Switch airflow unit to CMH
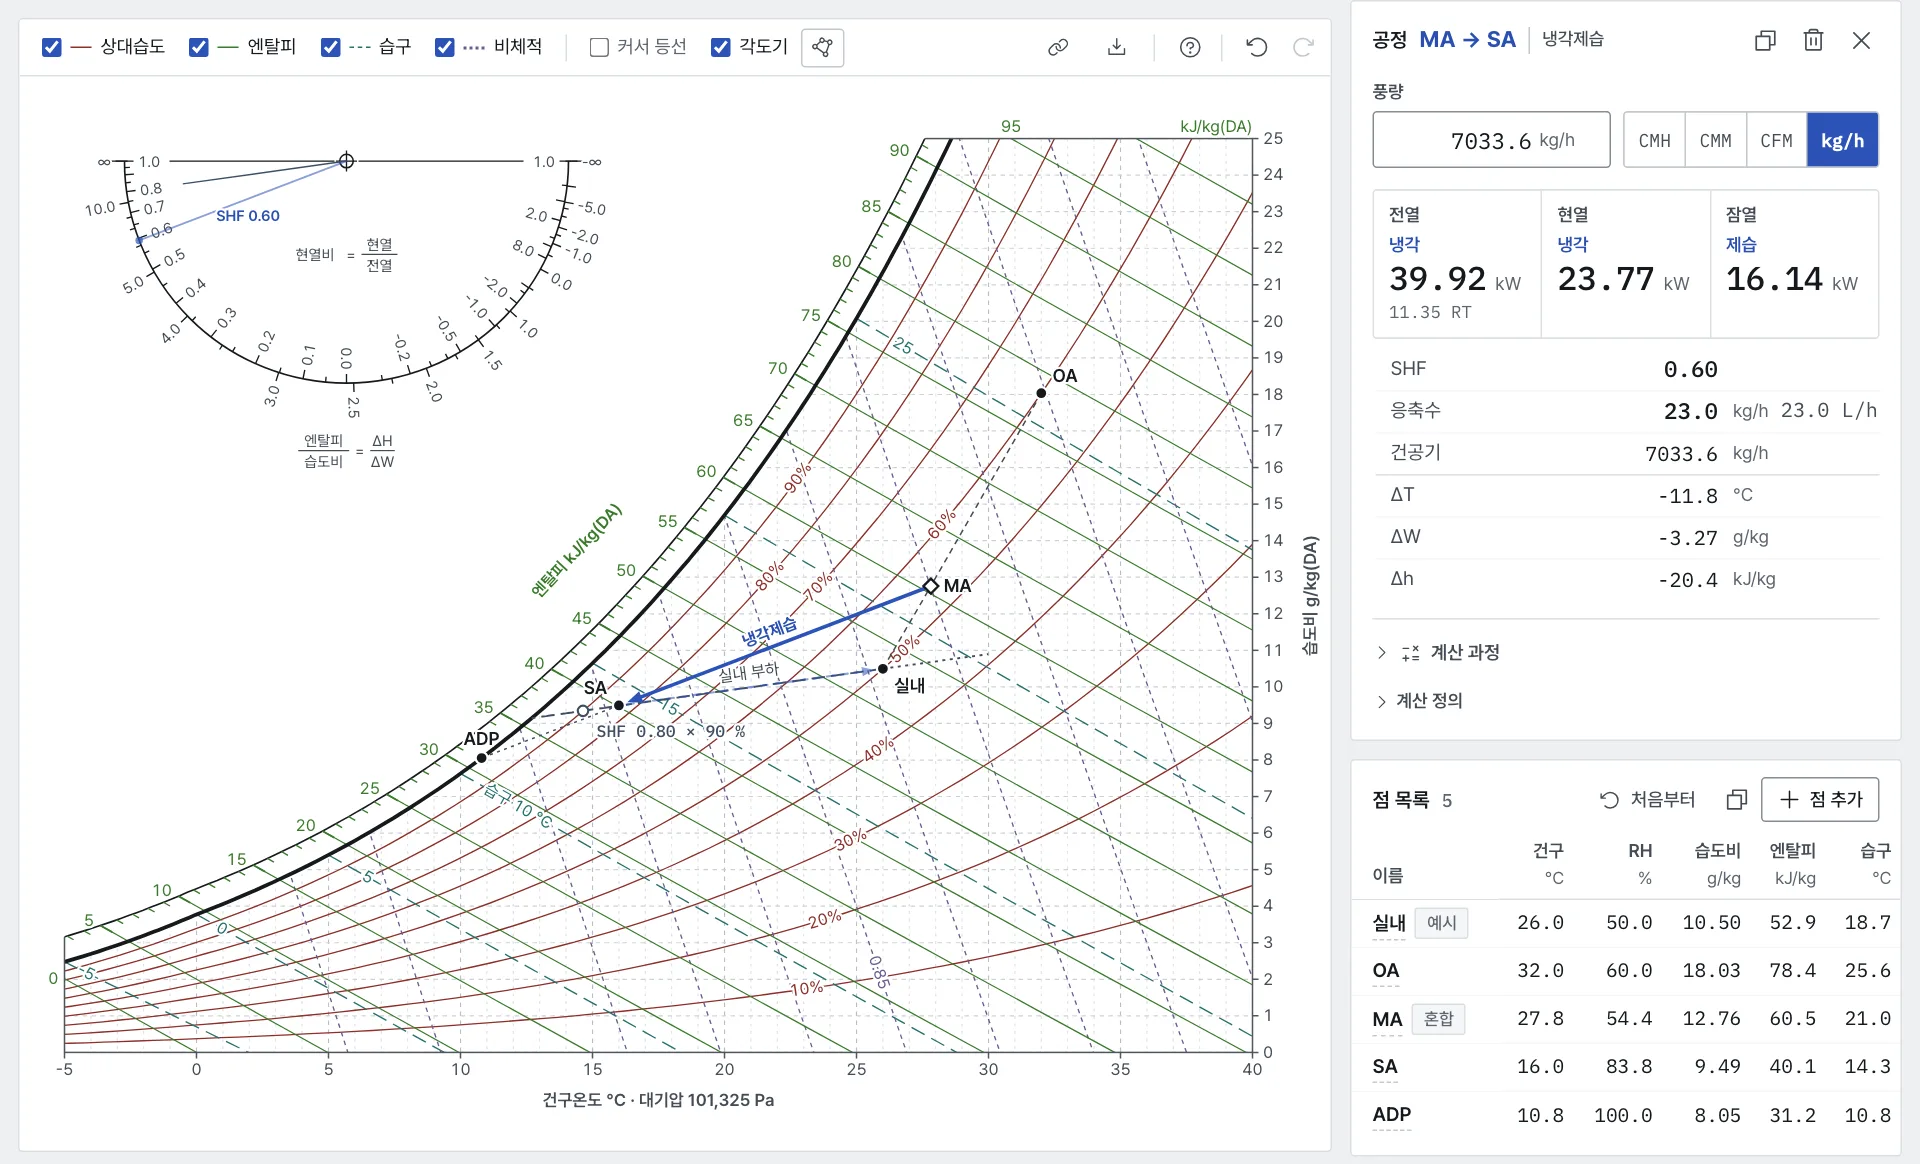1920x1164 pixels. (1654, 140)
